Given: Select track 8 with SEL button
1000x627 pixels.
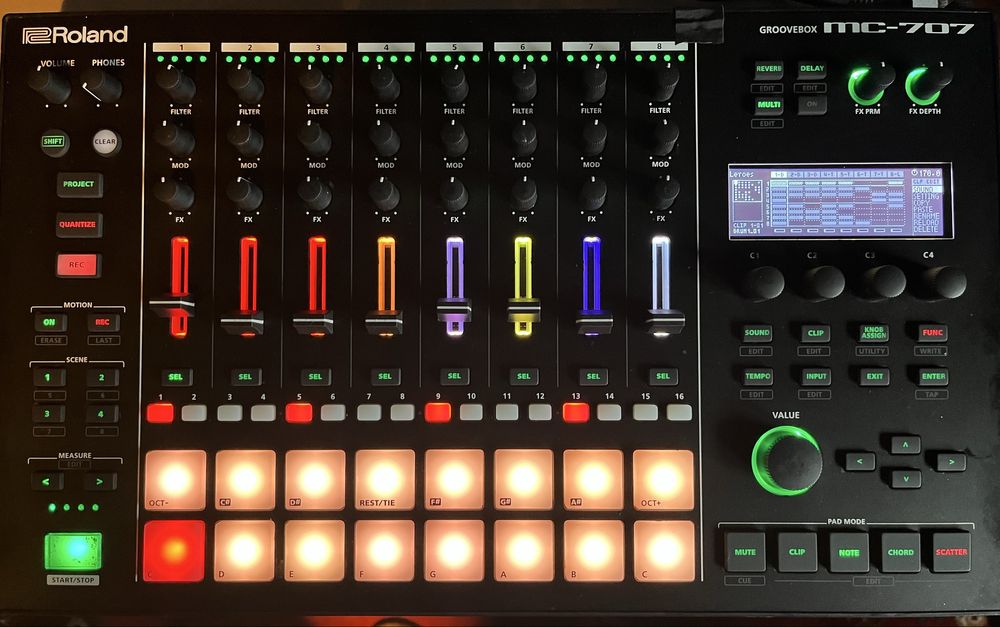Looking at the screenshot, I should 663,376.
